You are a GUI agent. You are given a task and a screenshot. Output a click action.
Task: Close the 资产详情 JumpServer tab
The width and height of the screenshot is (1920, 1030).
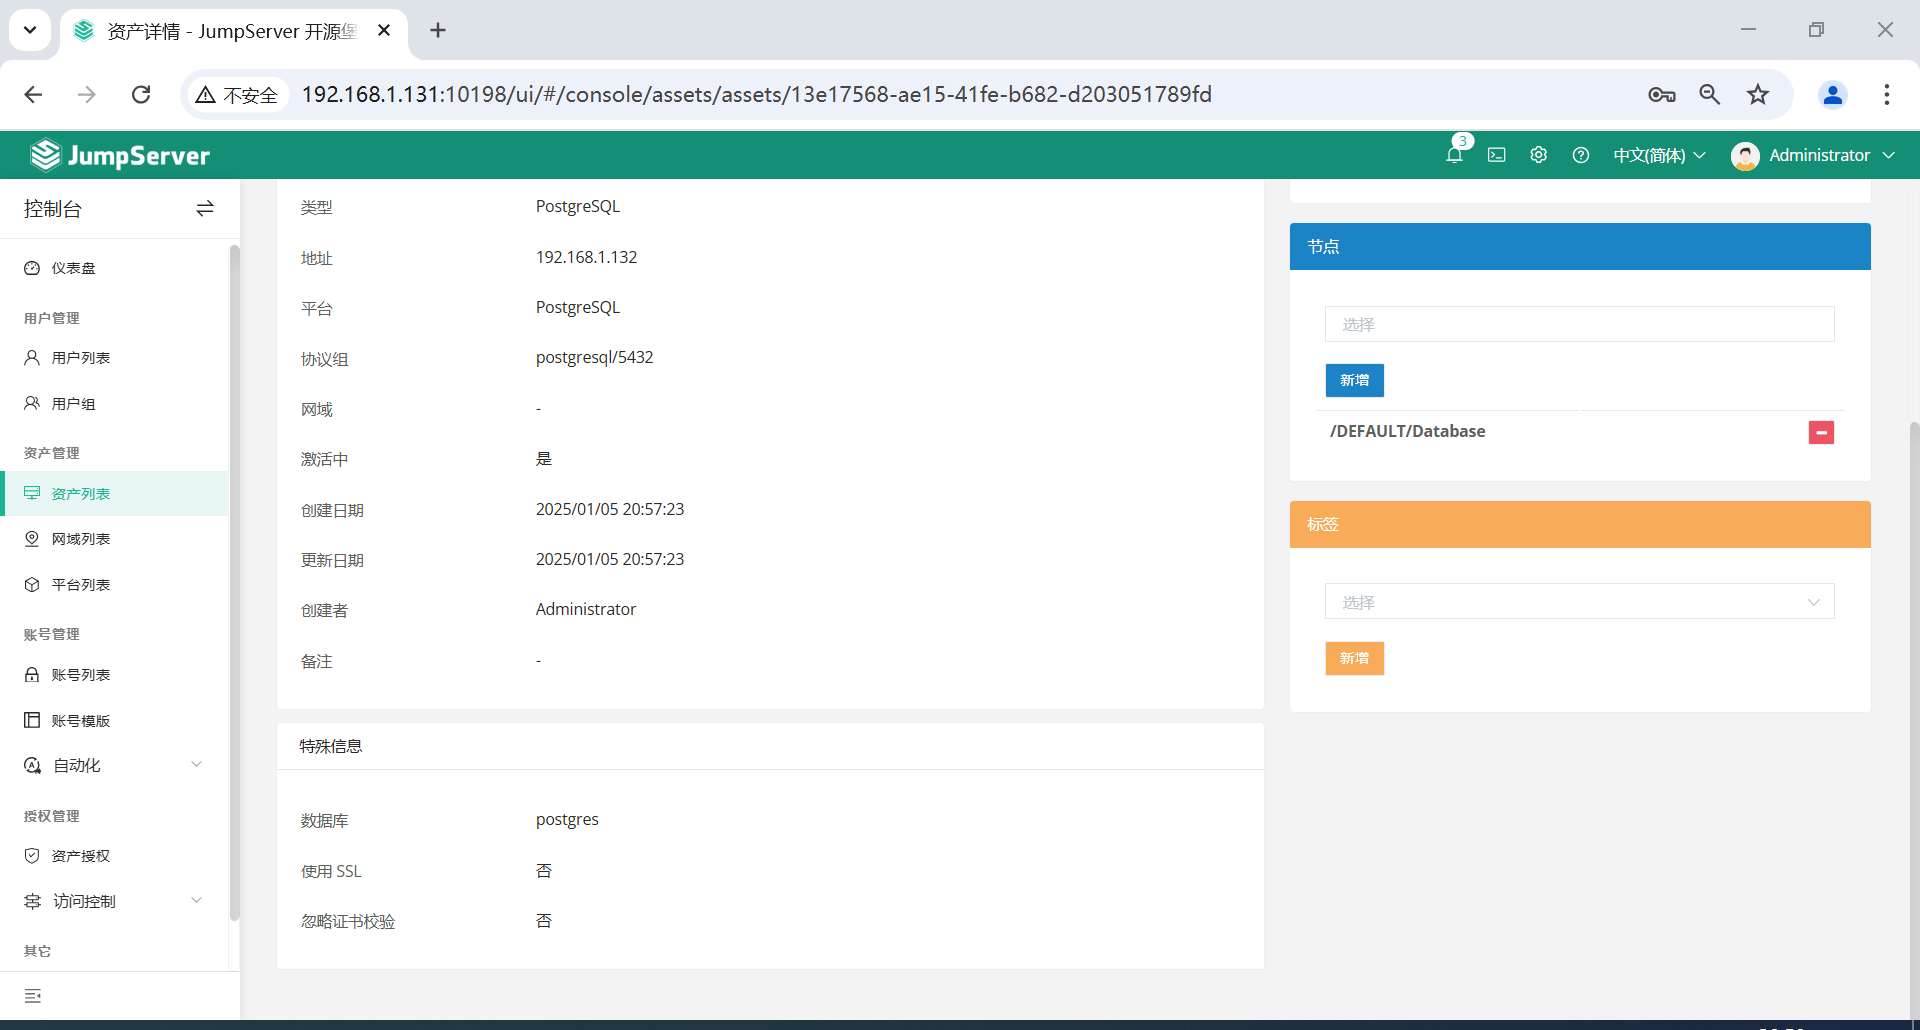(384, 30)
